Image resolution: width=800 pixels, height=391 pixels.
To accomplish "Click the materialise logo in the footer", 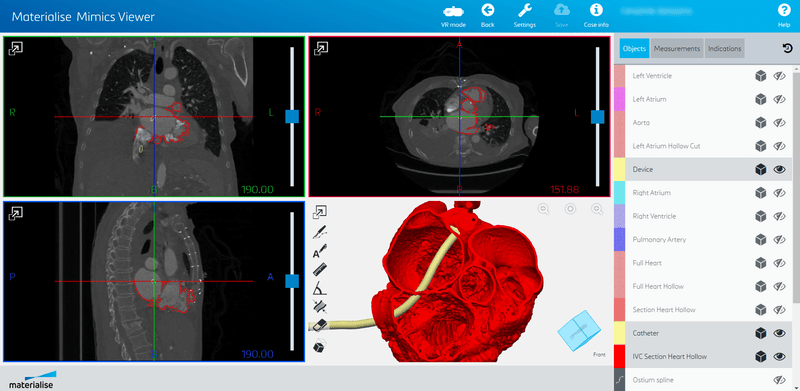I will (x=33, y=380).
